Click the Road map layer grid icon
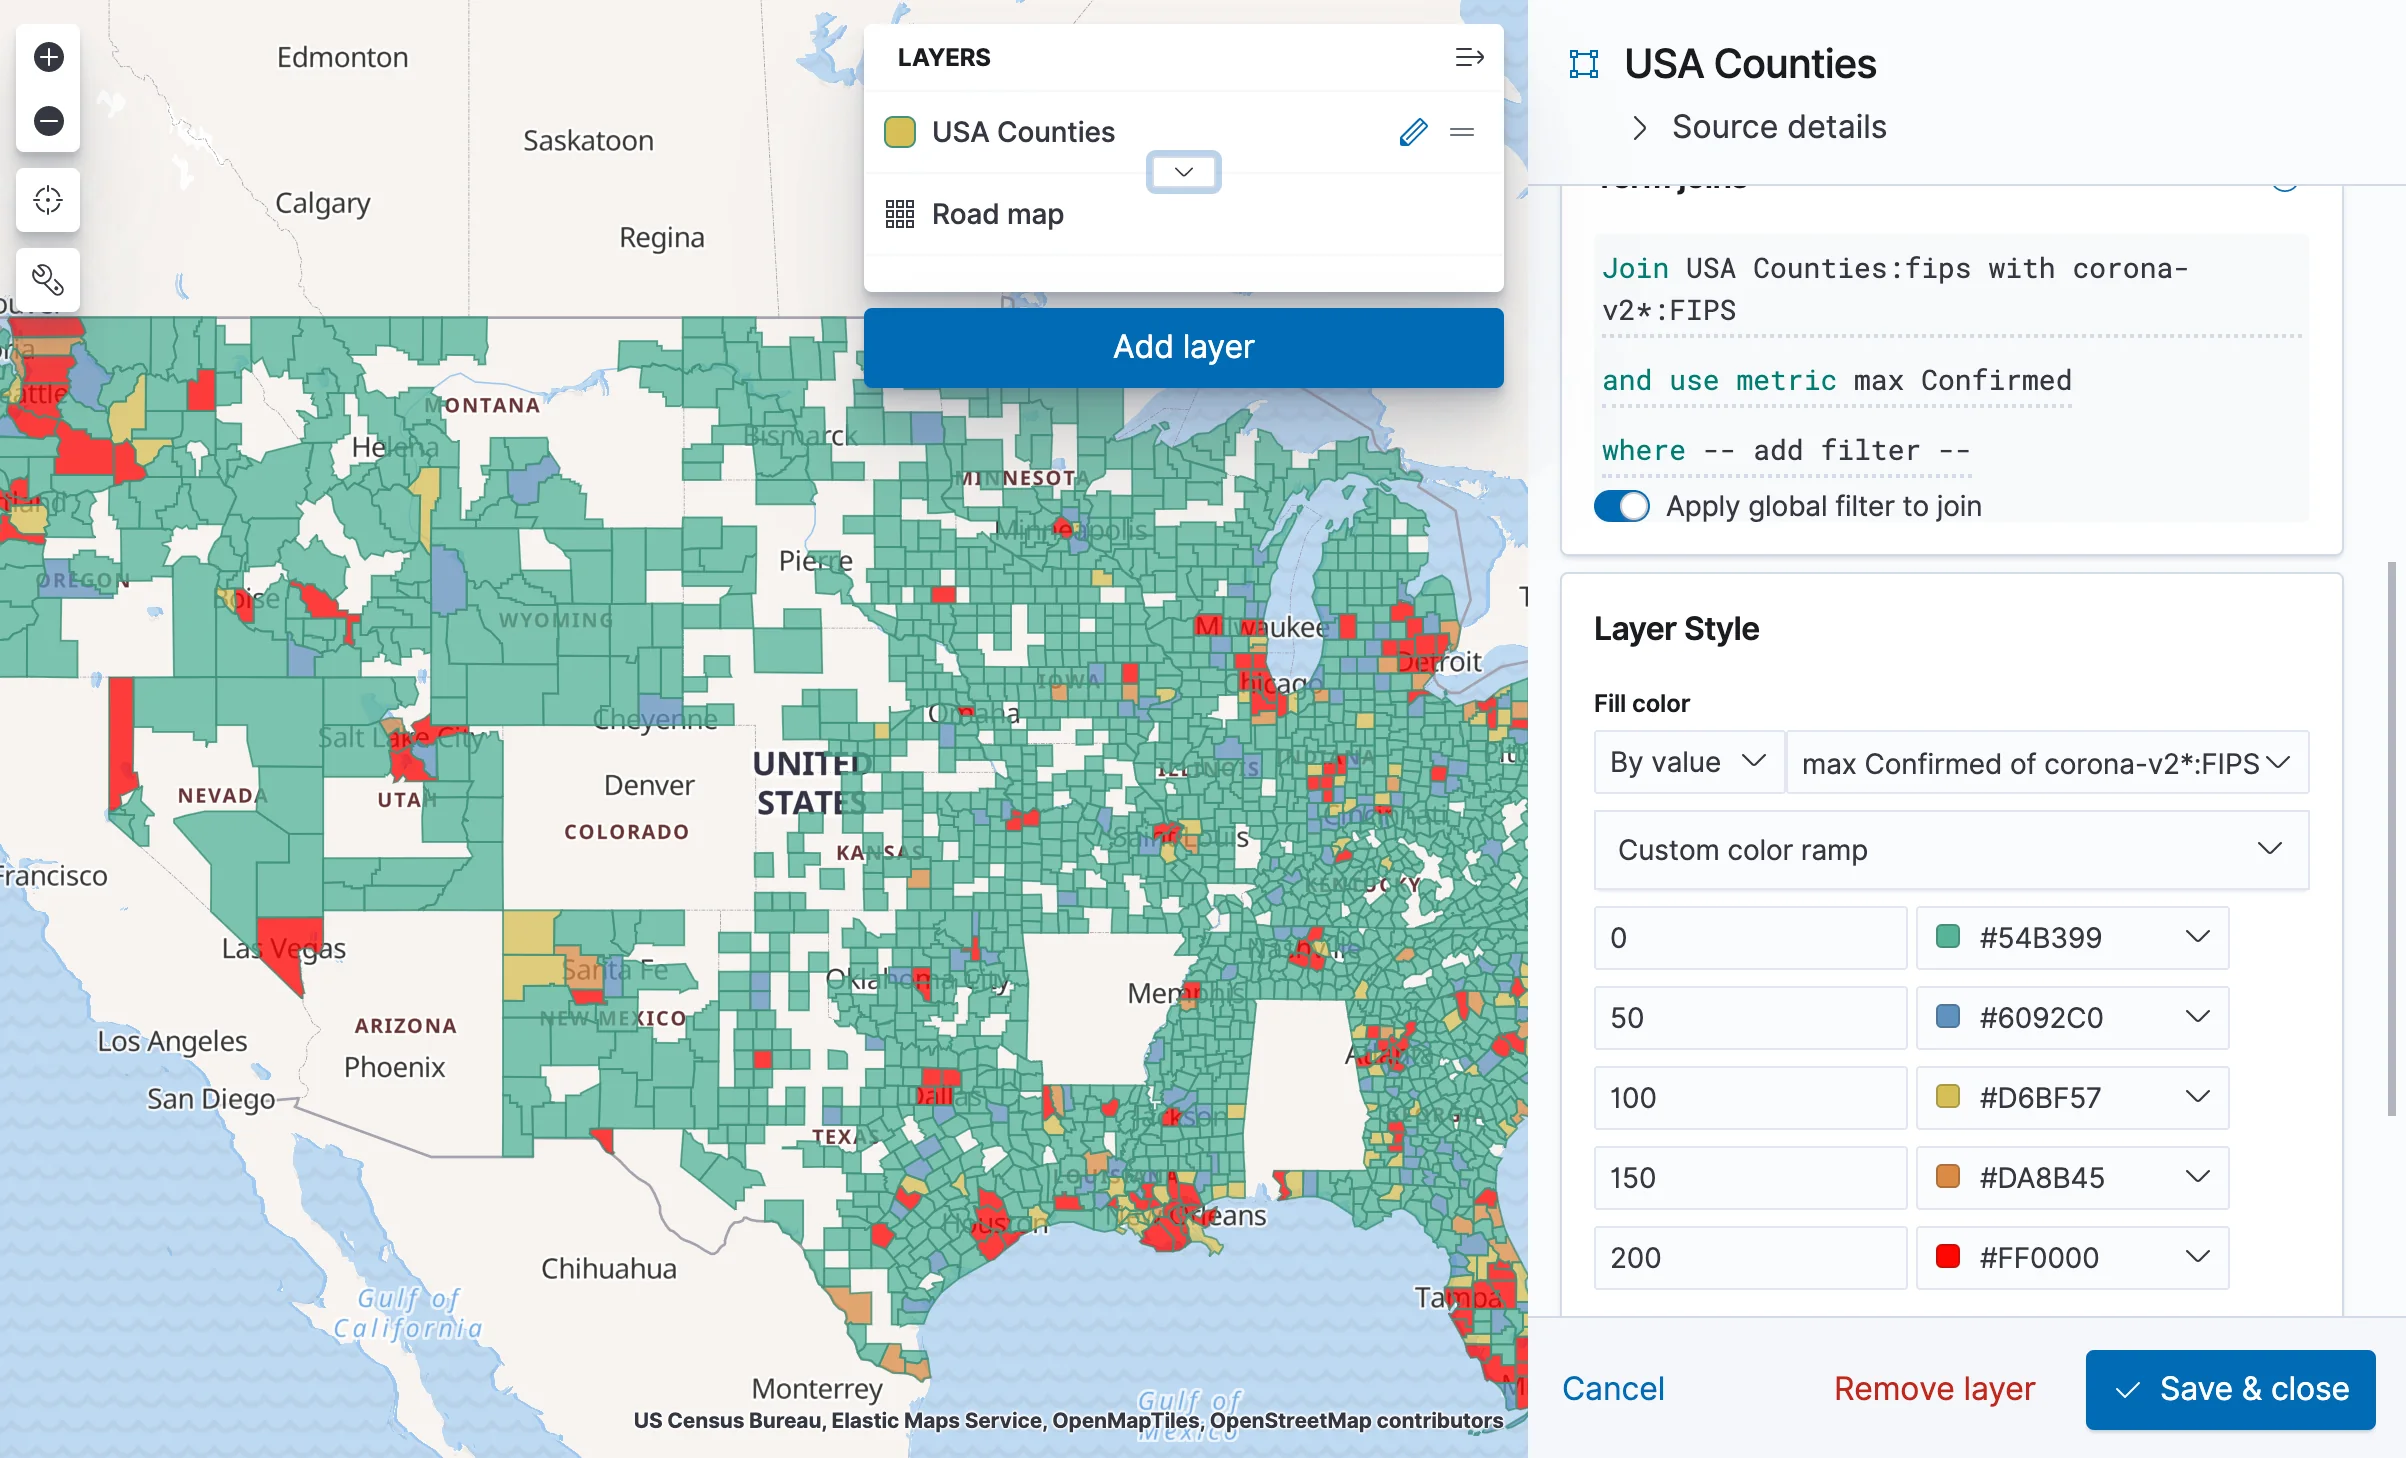 click(x=899, y=214)
